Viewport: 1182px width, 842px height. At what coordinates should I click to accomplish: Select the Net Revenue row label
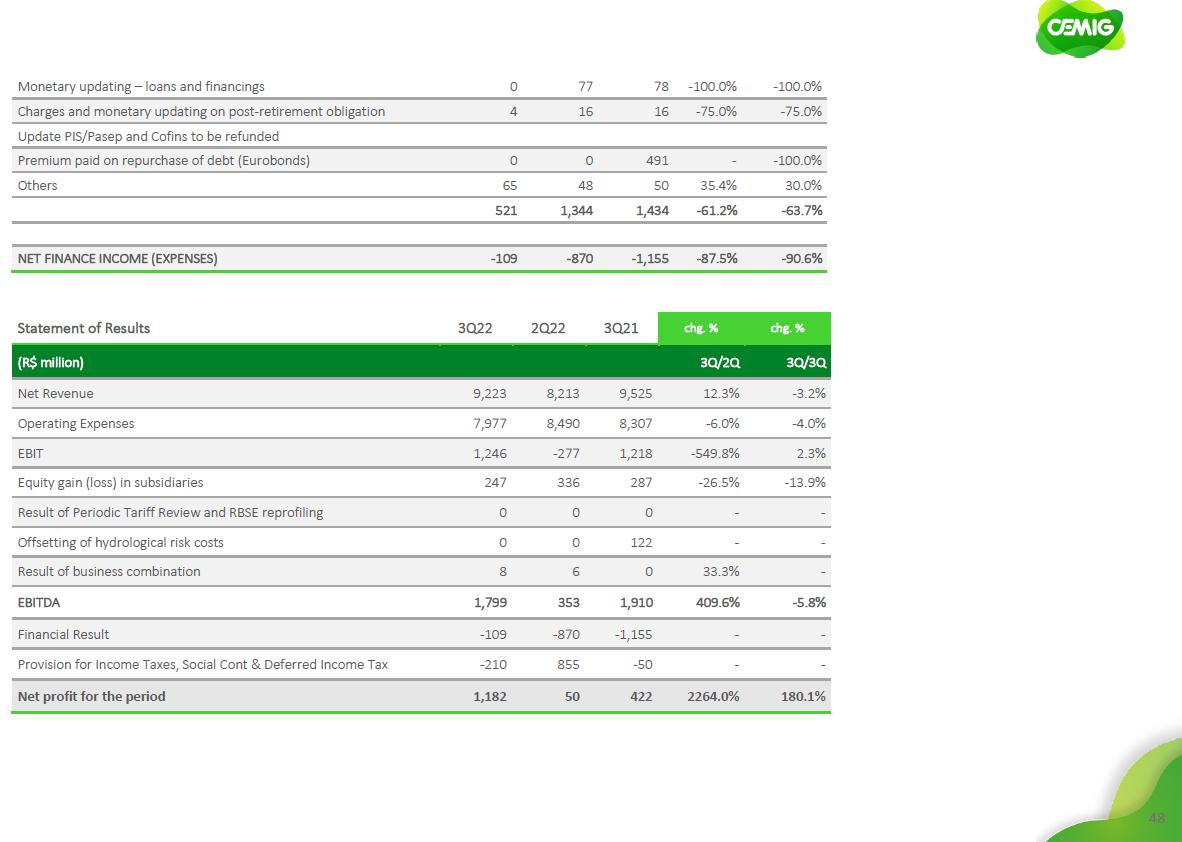tap(56, 393)
